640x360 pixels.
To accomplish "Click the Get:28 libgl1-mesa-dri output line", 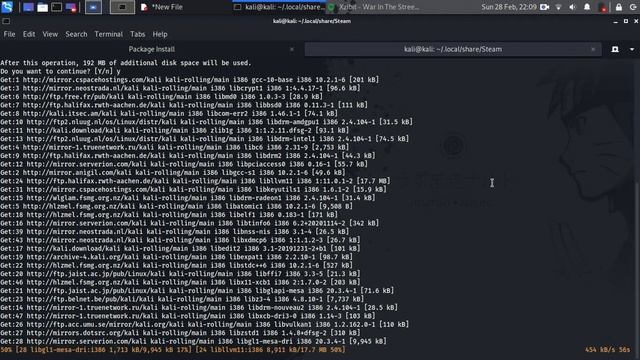I will click(193, 341).
